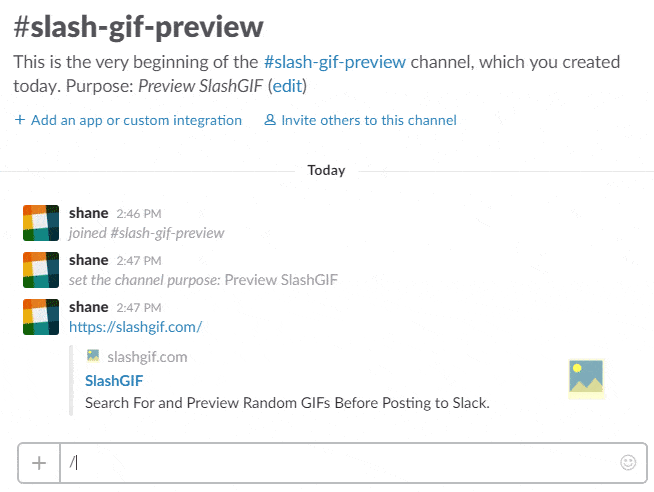Click the person icon beside Invite others
Viewport: 654px width, 492px height.
coord(270,120)
